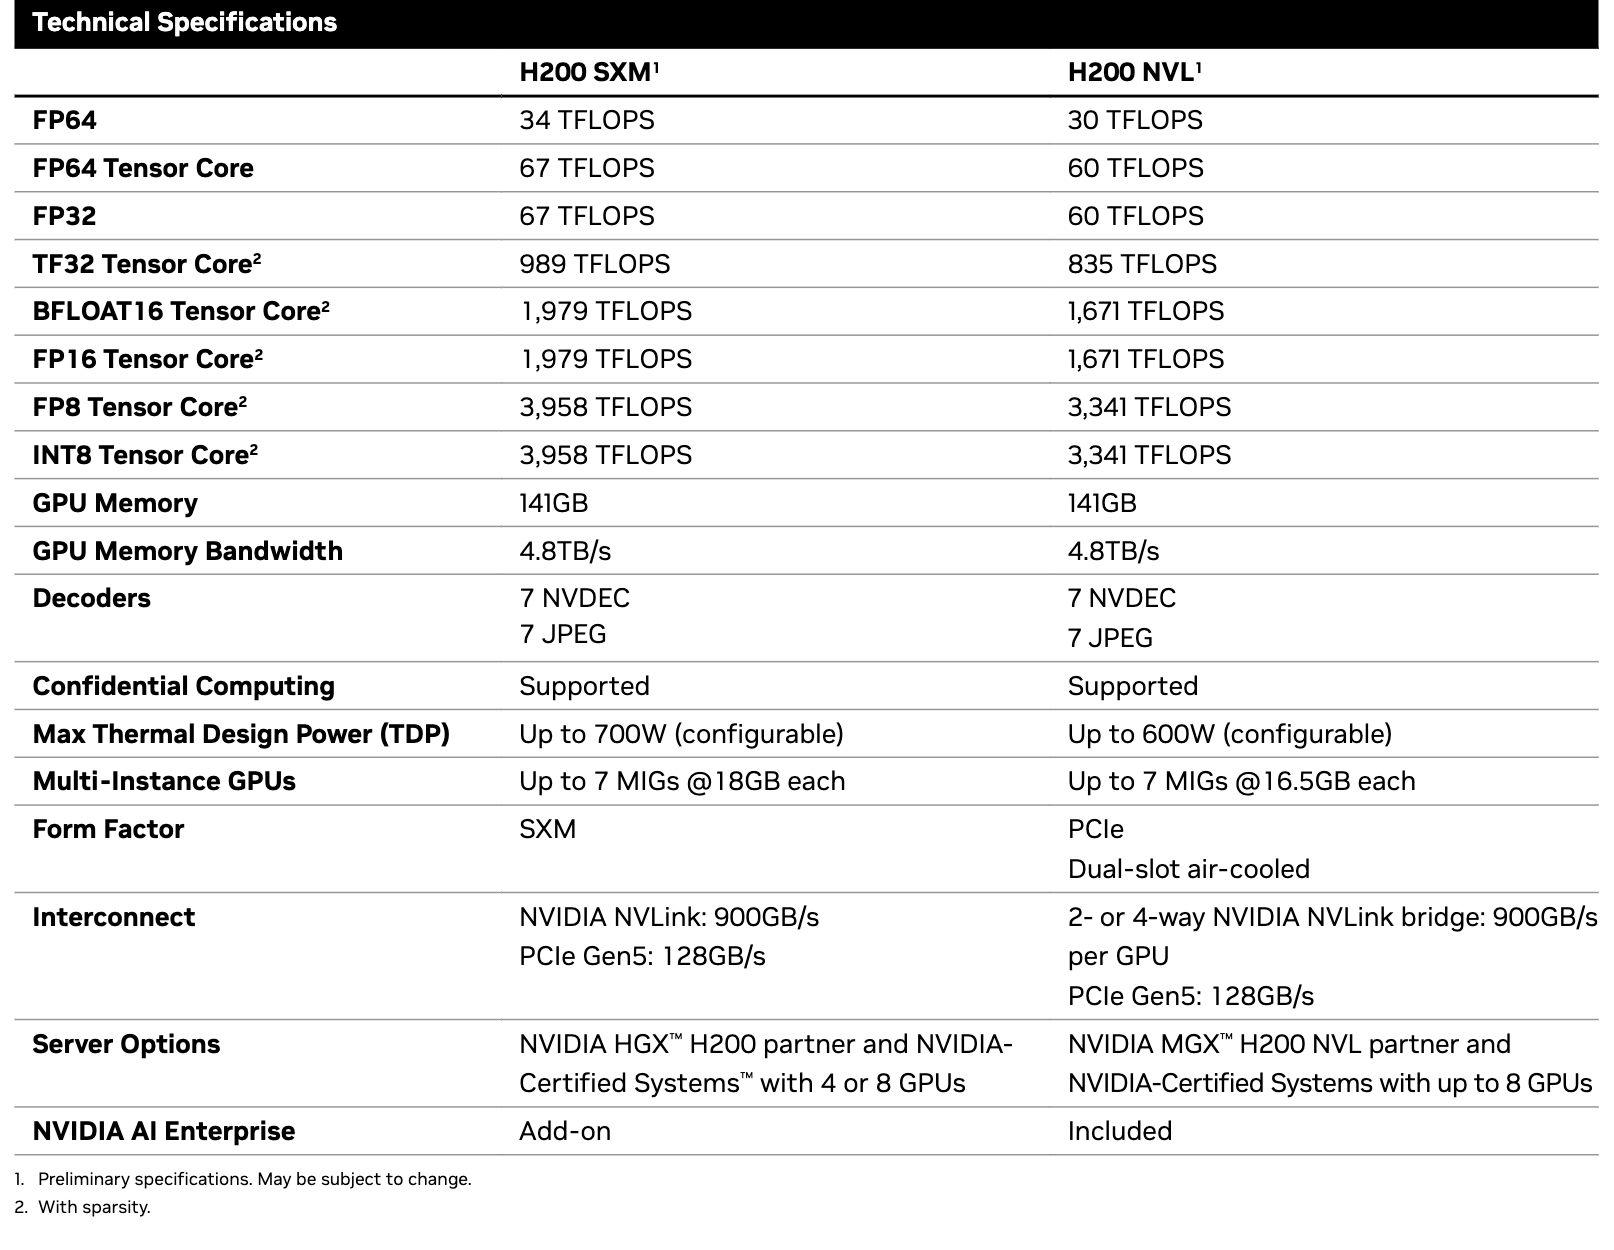The height and width of the screenshot is (1250, 1614).
Task: Click the GPU Memory Bandwidth label
Action: [188, 551]
